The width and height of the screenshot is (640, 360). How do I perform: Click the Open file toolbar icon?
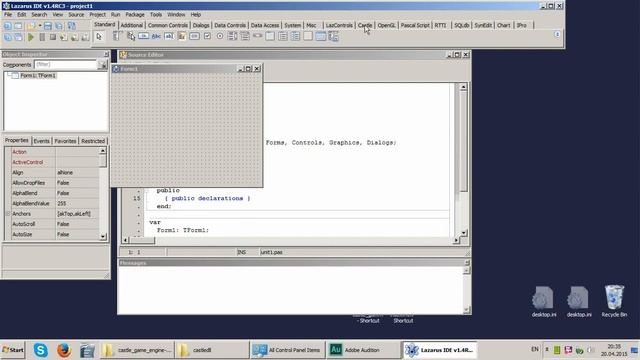pyautogui.click(x=31, y=26)
